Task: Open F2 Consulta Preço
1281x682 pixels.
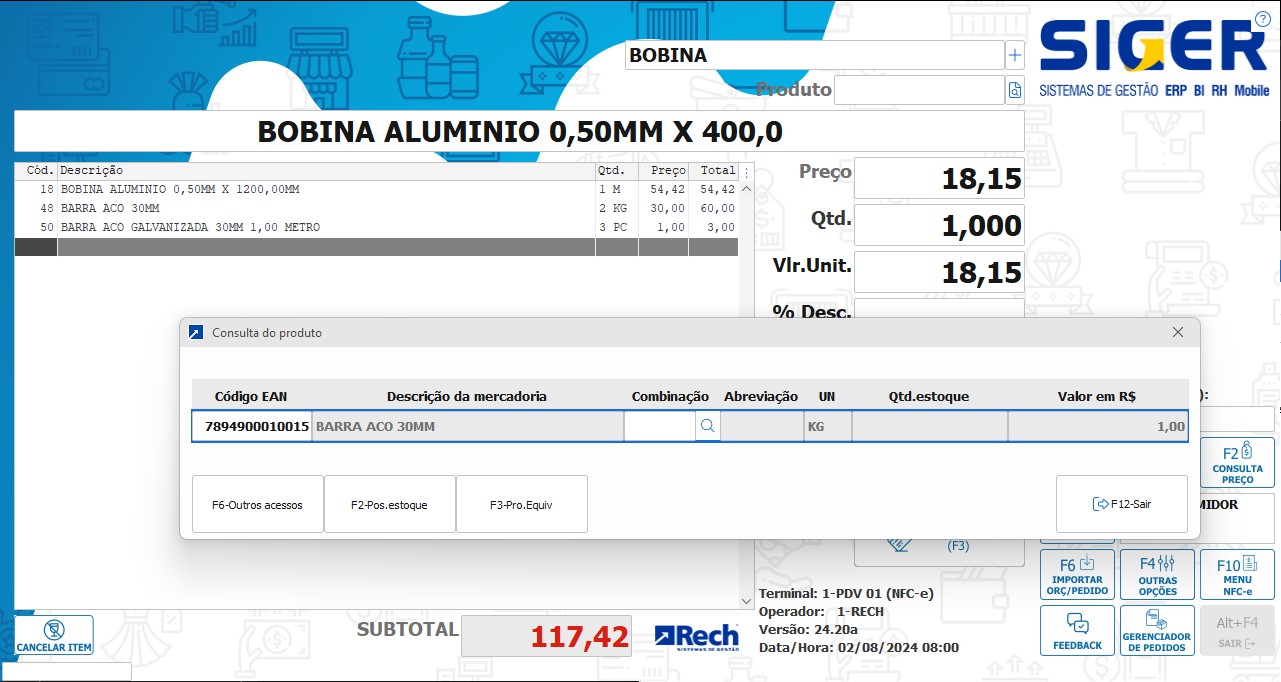Action: pos(1237,463)
